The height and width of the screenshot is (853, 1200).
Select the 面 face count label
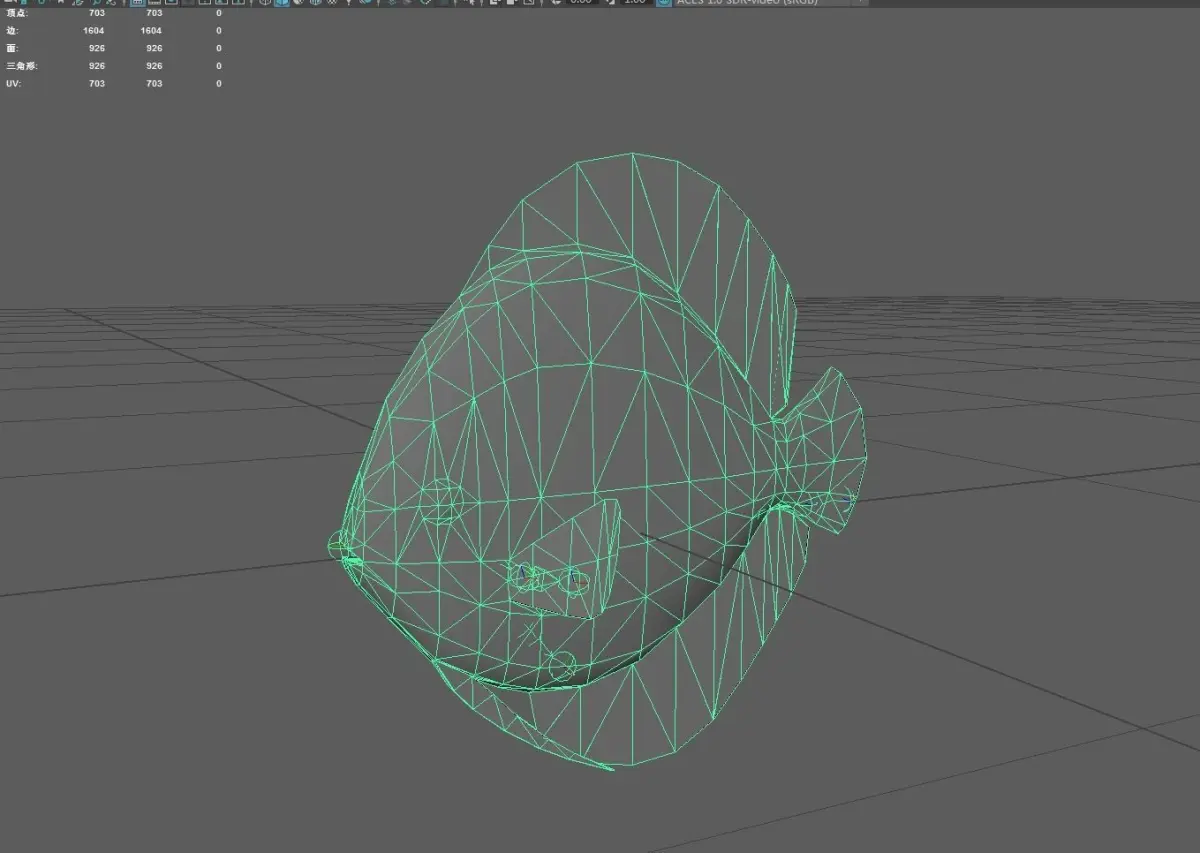[x=12, y=48]
